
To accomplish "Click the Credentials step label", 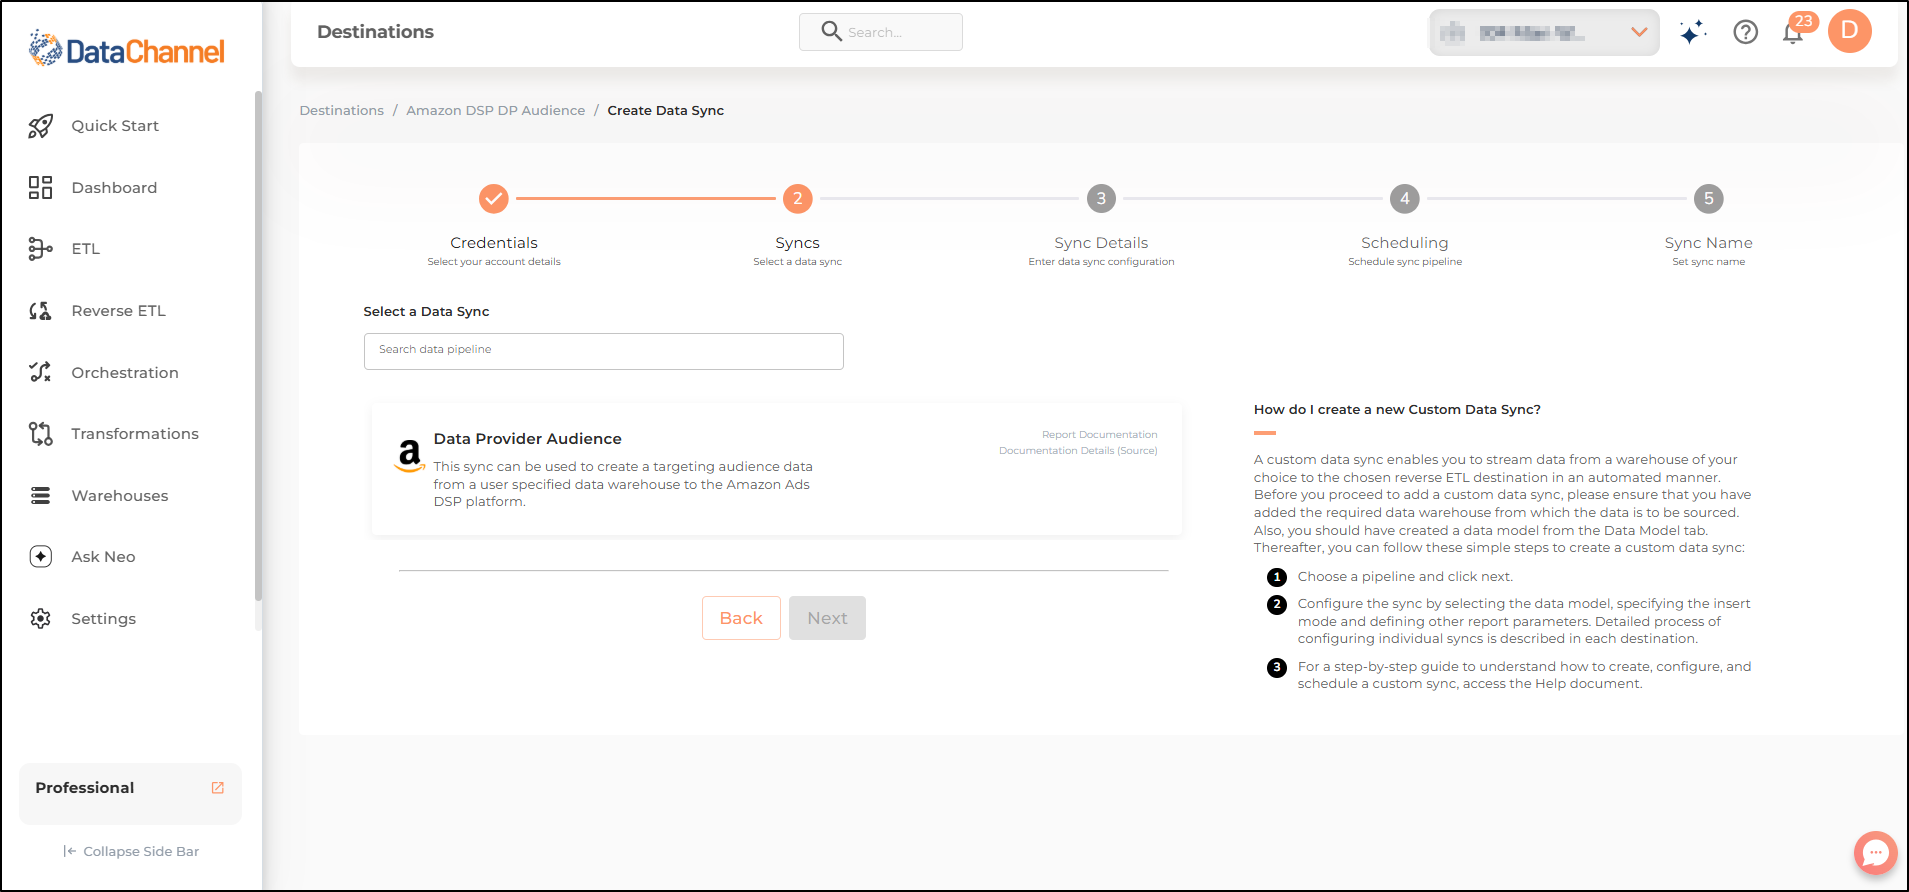I will (x=494, y=243).
